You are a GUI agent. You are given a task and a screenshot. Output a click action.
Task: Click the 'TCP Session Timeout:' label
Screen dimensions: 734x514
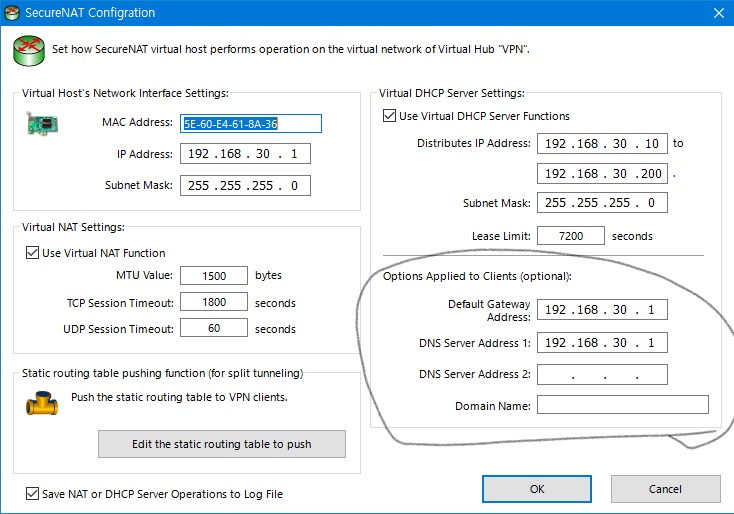(x=120, y=303)
